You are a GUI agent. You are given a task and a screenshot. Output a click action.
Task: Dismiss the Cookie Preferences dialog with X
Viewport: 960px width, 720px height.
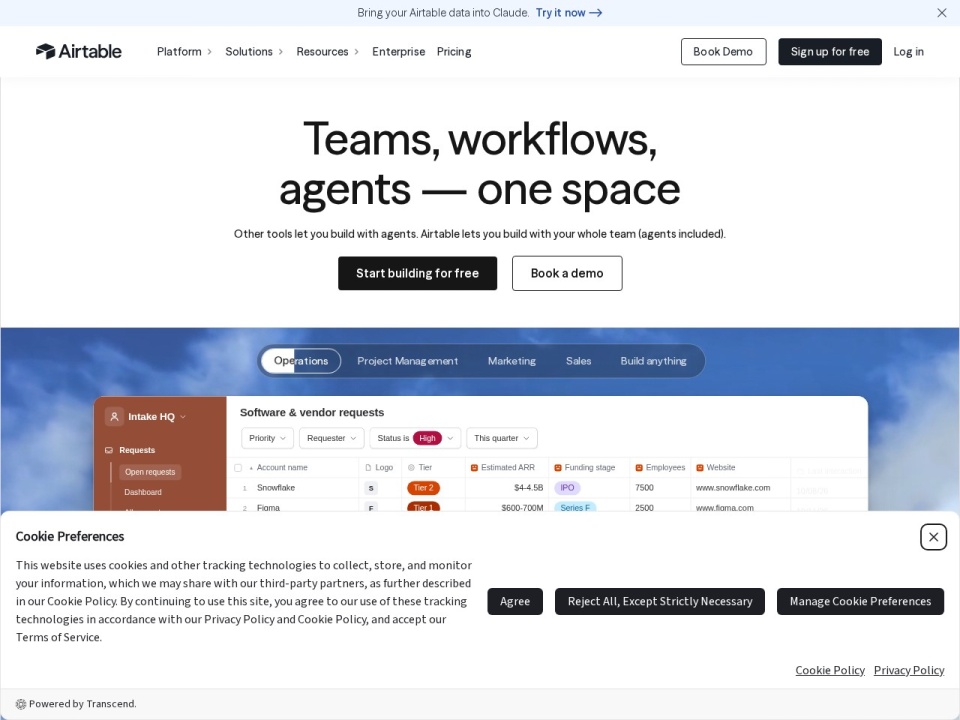(x=933, y=537)
